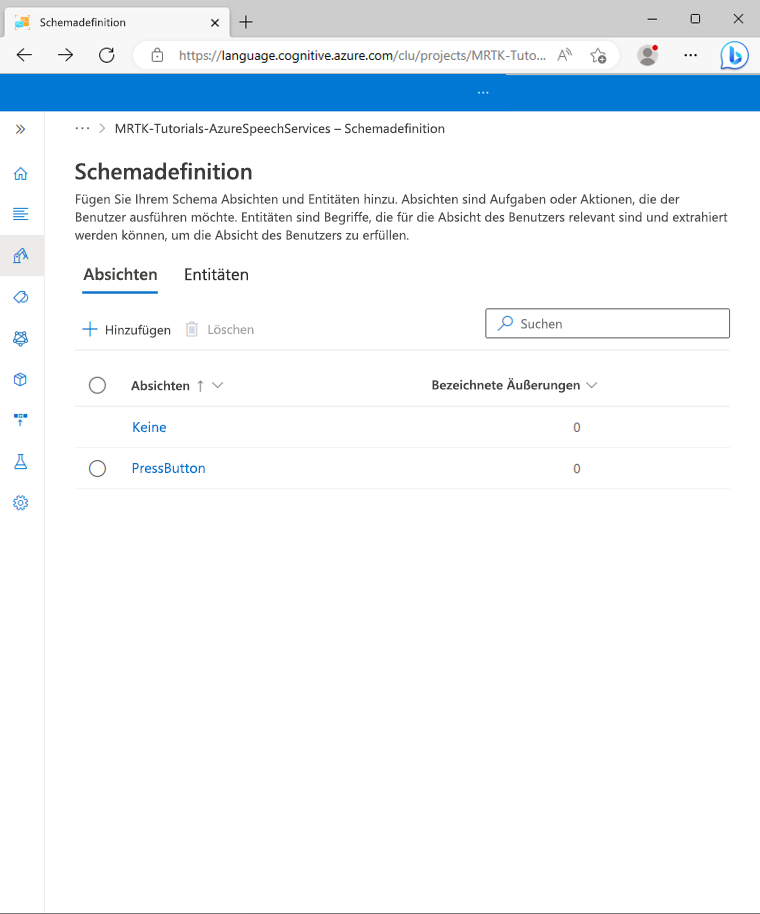Click the breadcrumb ellipsis
Viewport: 760px width, 914px height.
82,128
